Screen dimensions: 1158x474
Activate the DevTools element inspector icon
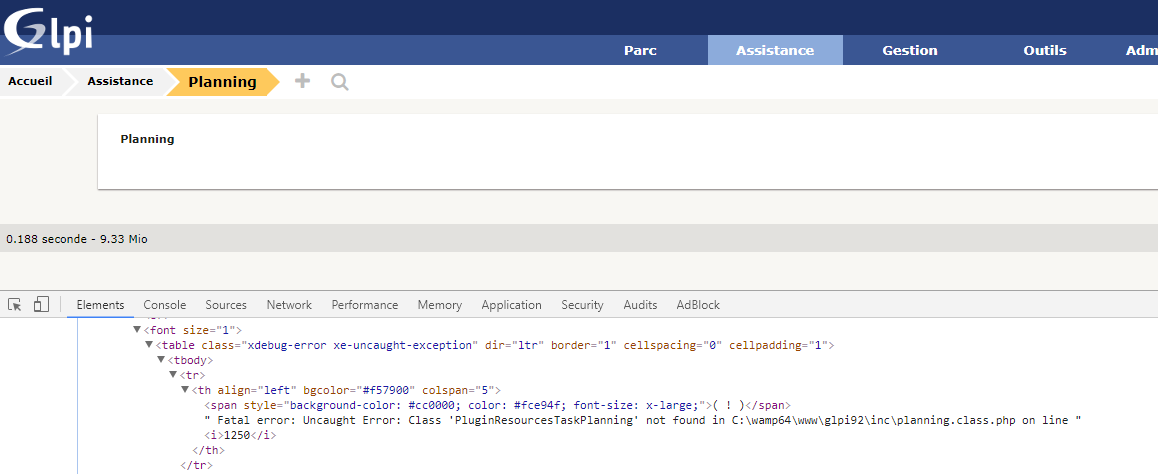(15, 304)
